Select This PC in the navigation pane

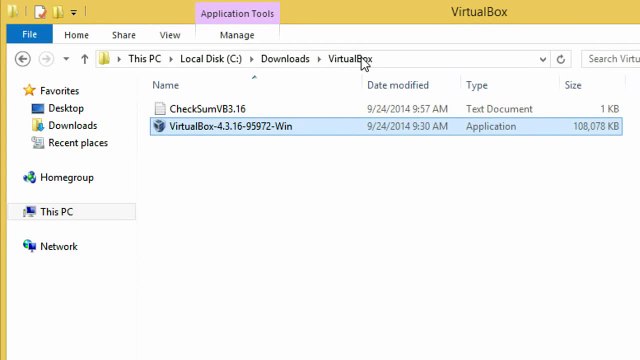click(56, 212)
